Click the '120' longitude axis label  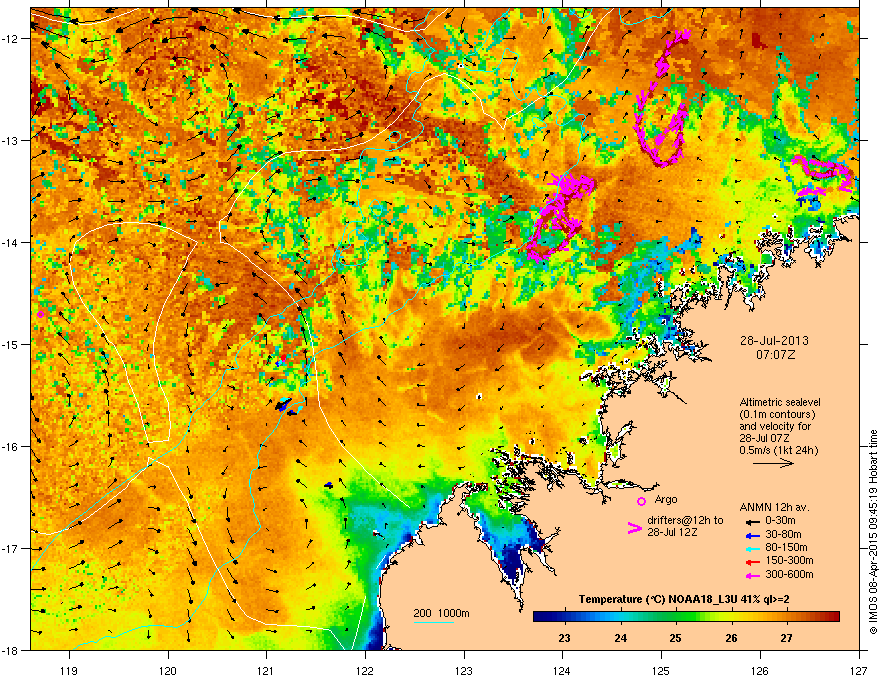[168, 670]
